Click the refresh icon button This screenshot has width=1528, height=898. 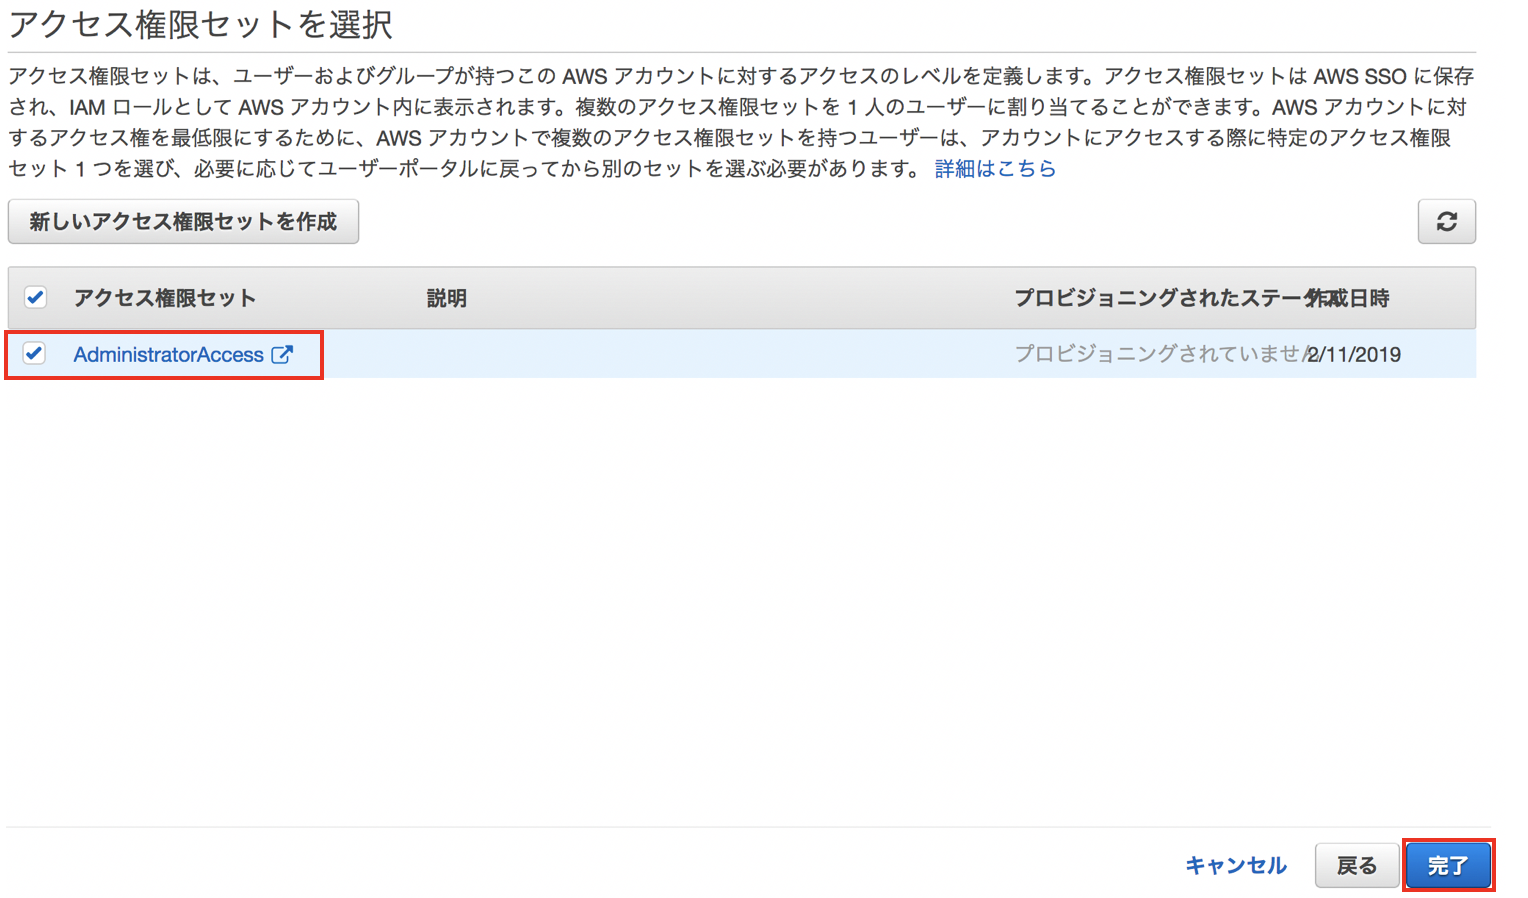click(1446, 222)
